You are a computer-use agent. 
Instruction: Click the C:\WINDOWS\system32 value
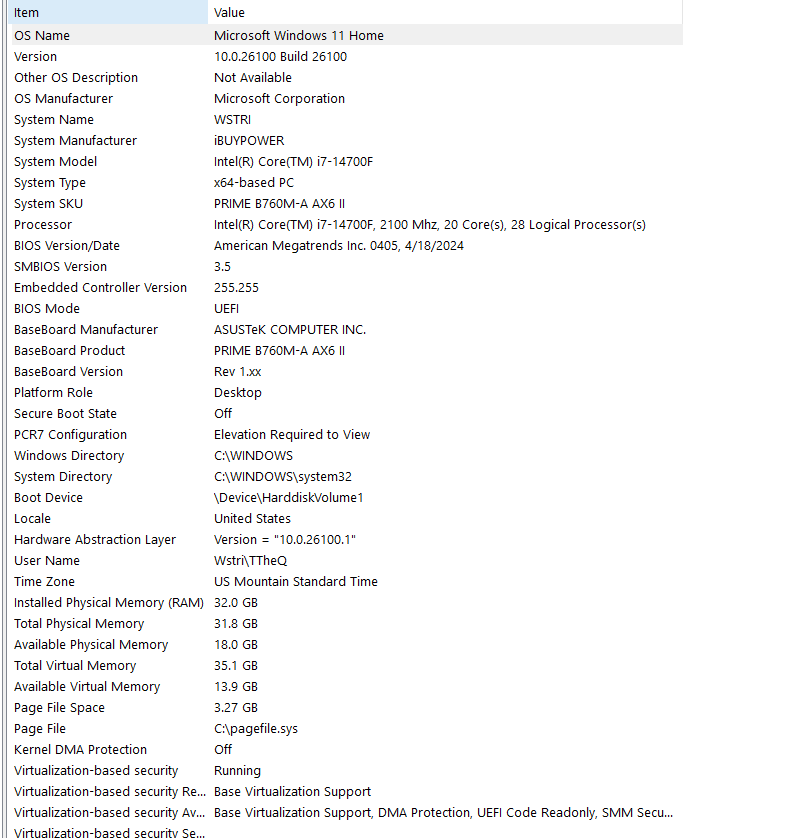coord(283,477)
